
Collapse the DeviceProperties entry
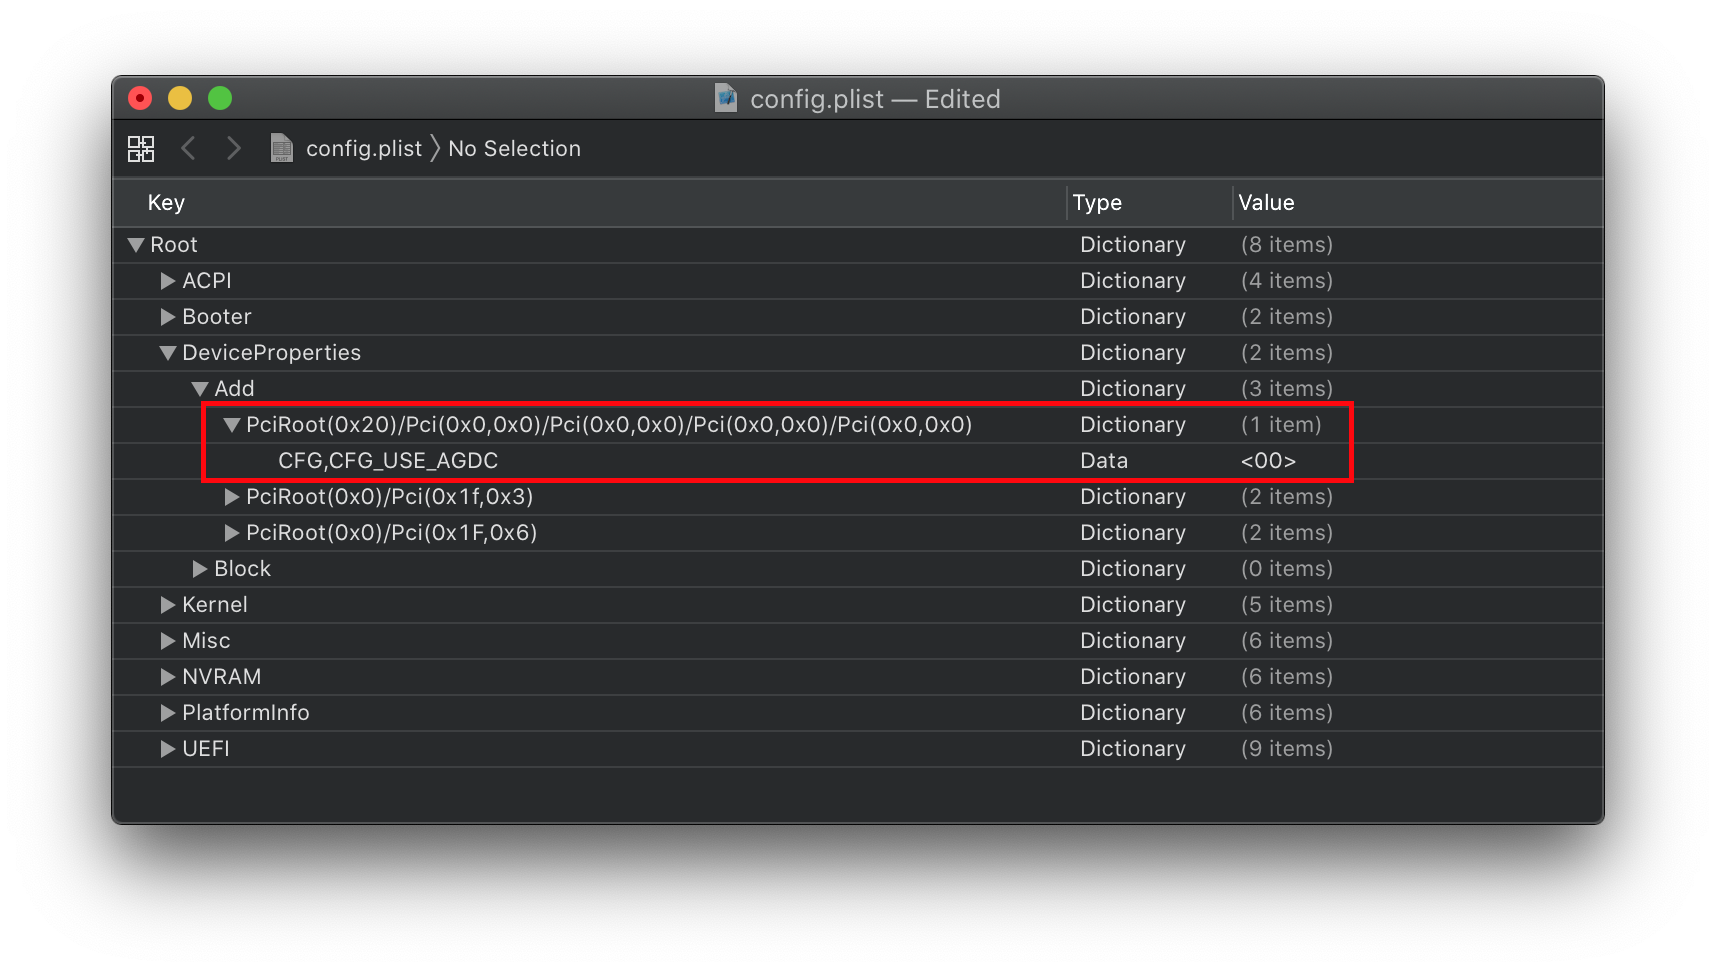click(168, 353)
